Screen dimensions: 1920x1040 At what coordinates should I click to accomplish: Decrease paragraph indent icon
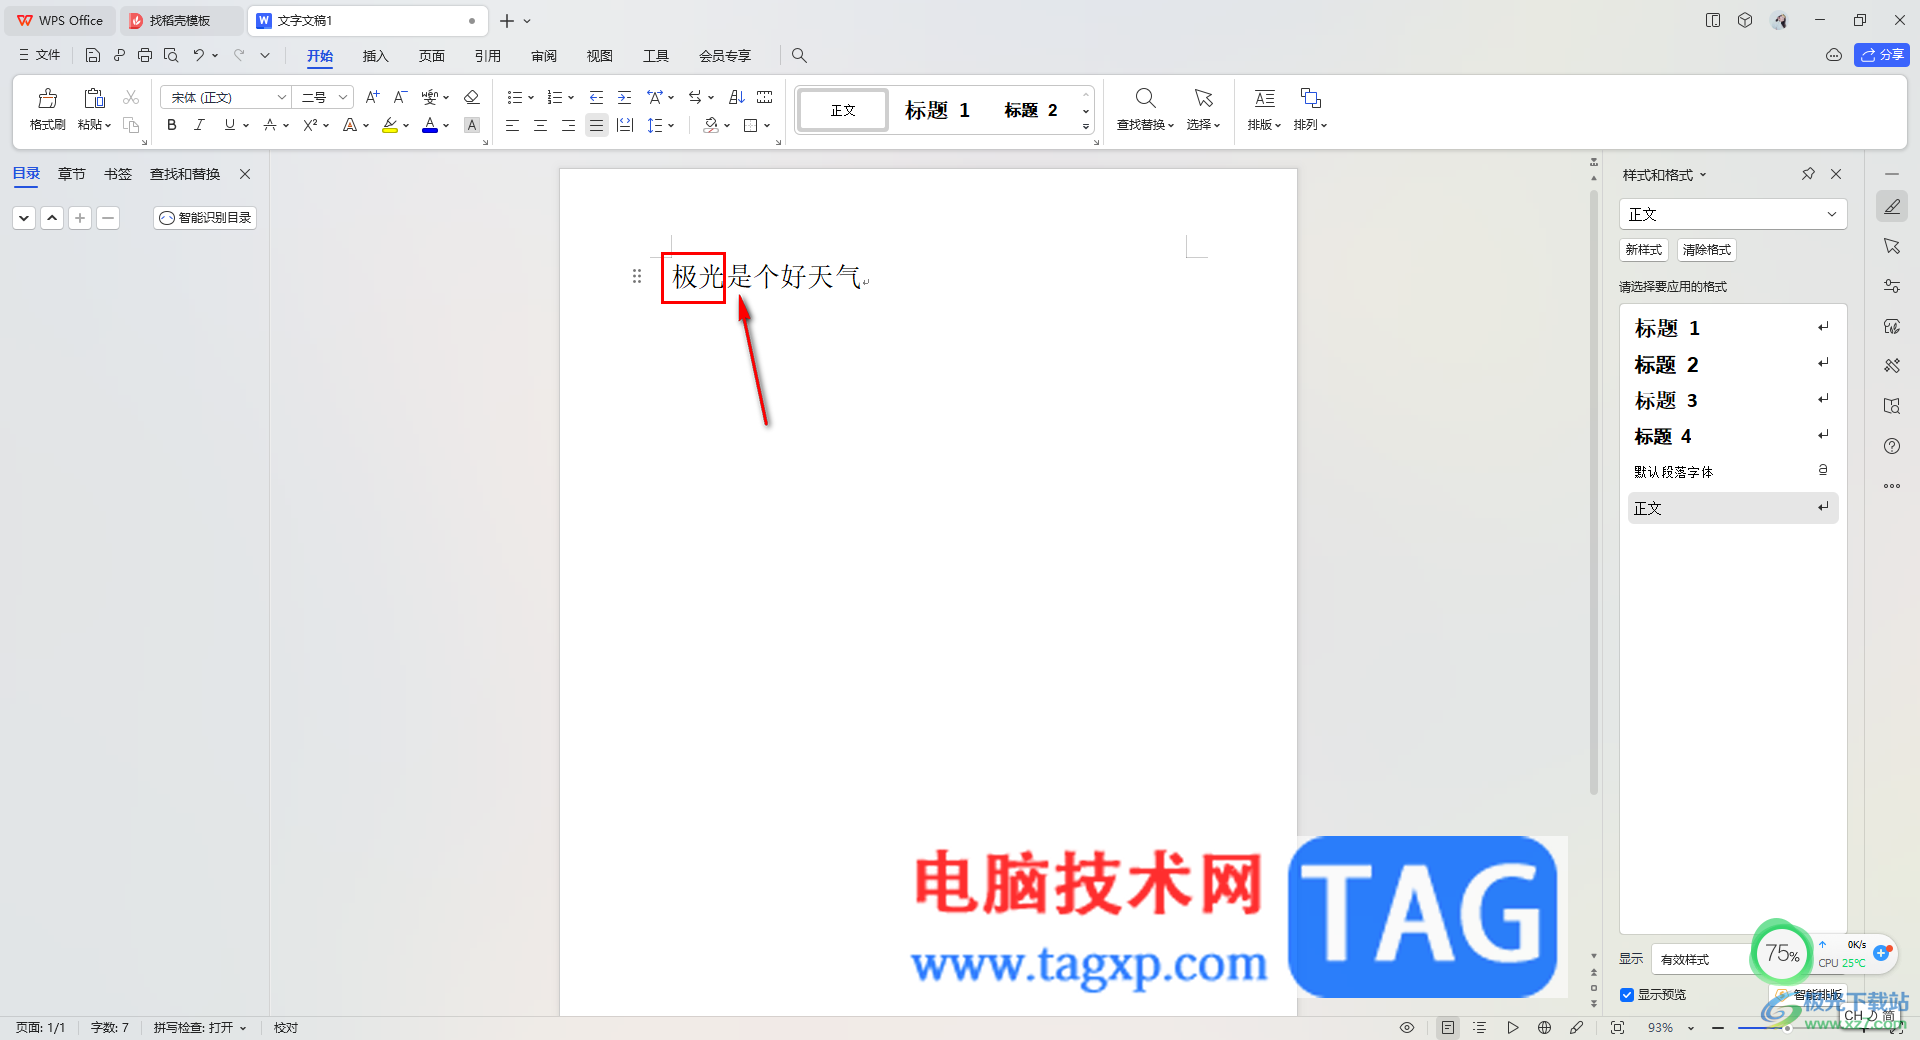pyautogui.click(x=596, y=97)
